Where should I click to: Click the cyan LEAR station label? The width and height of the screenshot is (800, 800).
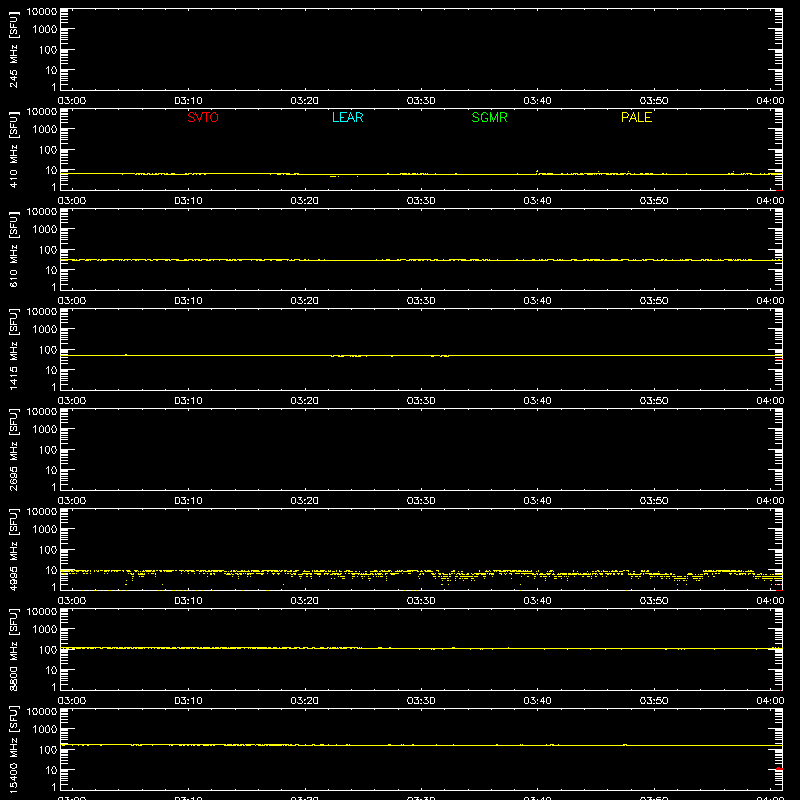[x=347, y=117]
